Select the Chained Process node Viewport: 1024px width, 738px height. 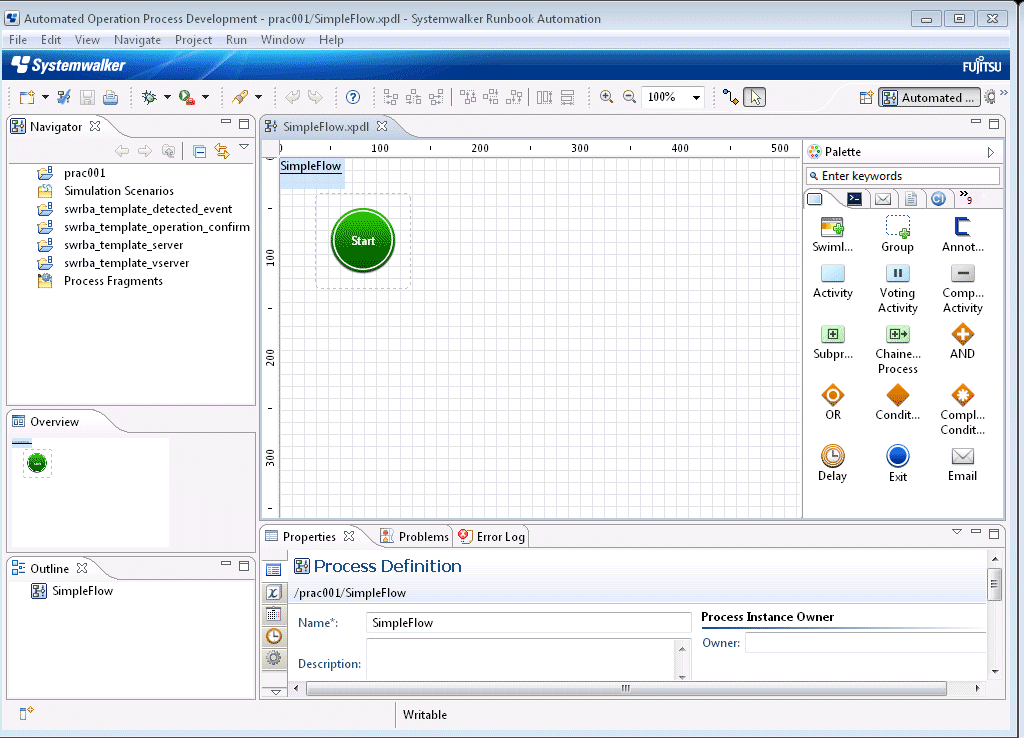tap(897, 350)
